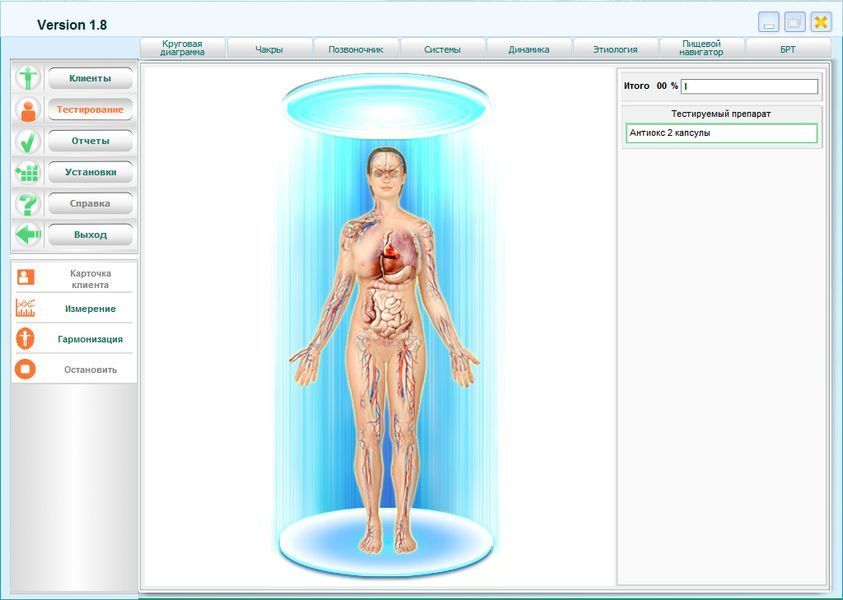Click Остановить to stop
Screen dimensions: 843x600
point(90,370)
